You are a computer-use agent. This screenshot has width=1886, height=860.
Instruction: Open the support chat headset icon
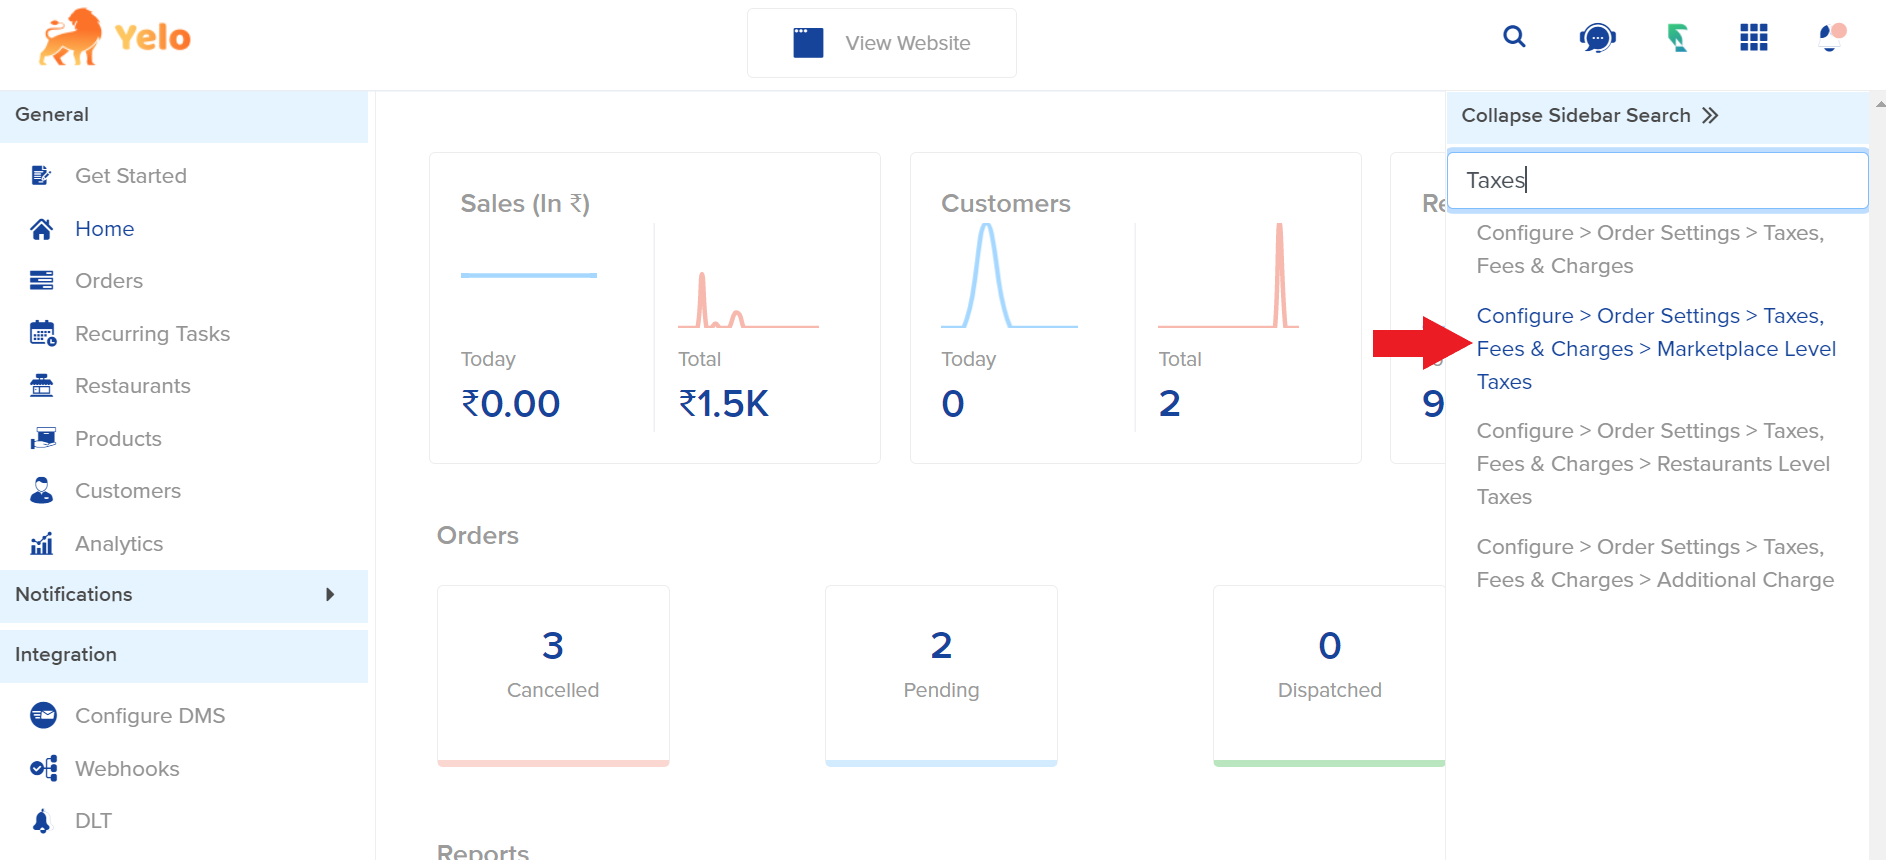[x=1597, y=39]
